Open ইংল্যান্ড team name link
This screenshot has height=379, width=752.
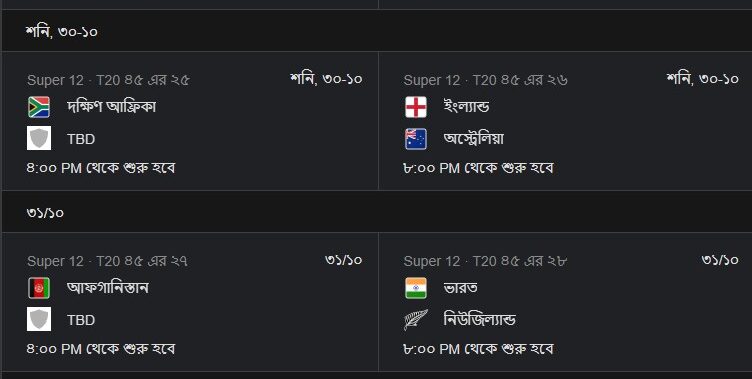466,107
